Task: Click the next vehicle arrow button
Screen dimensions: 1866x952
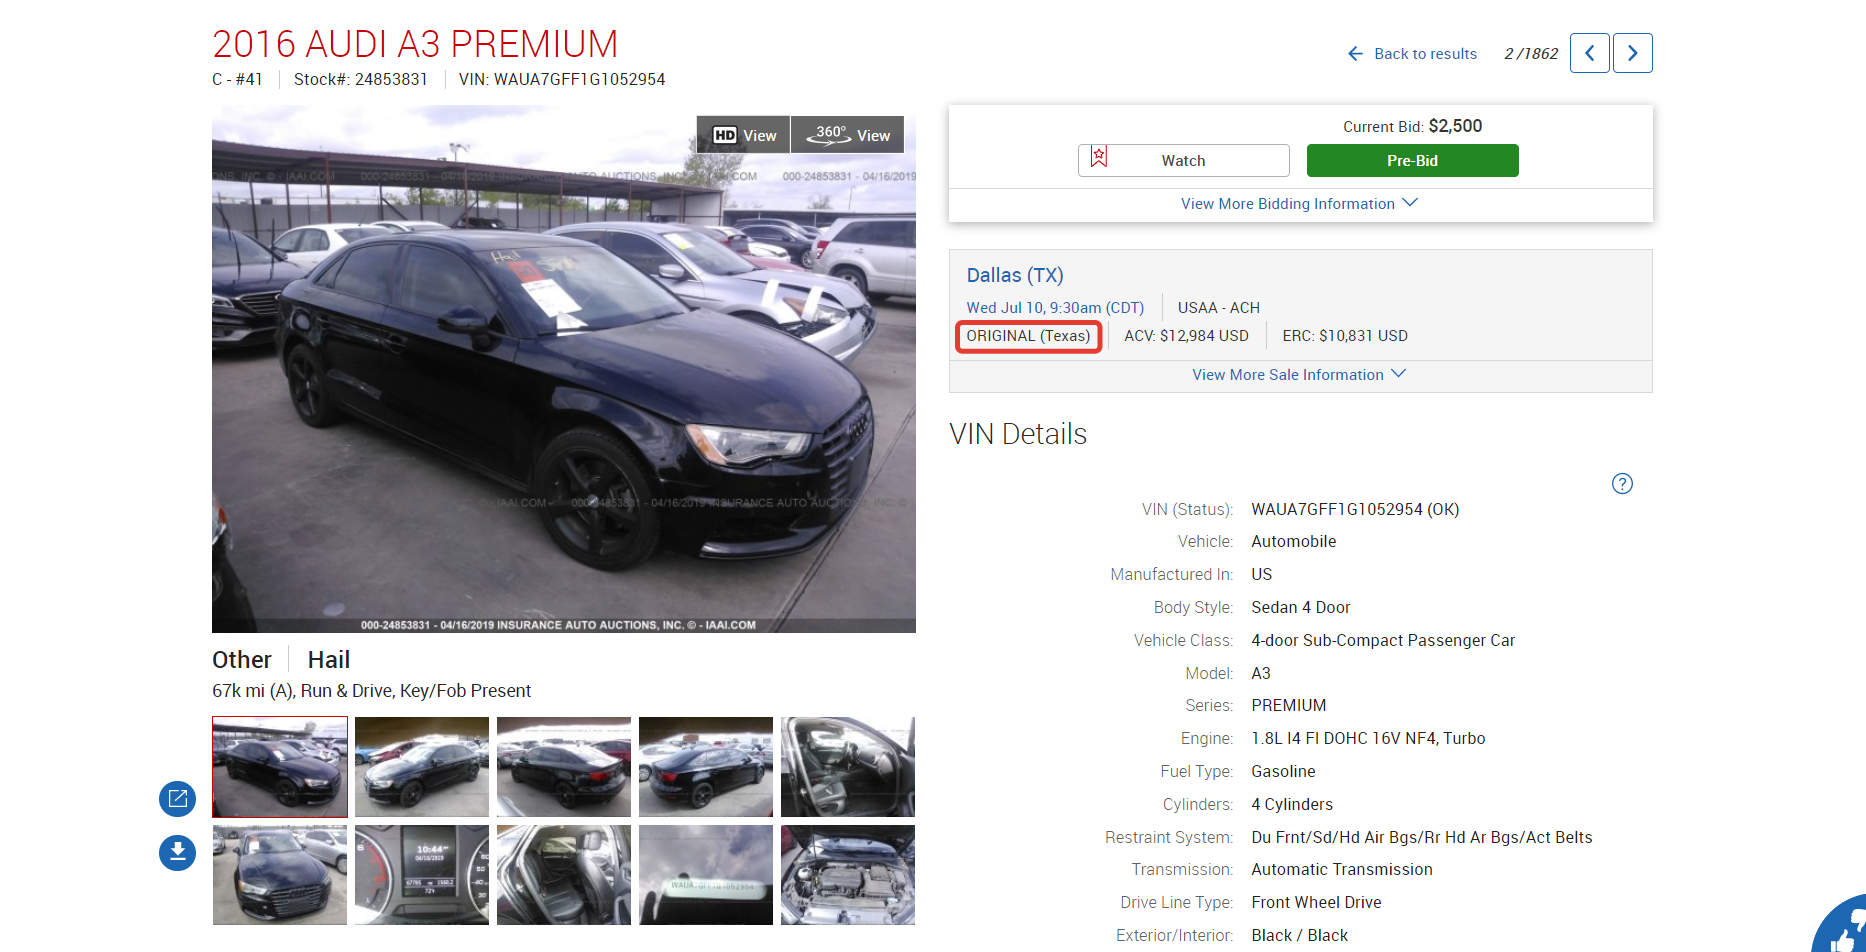Action: pyautogui.click(x=1632, y=53)
